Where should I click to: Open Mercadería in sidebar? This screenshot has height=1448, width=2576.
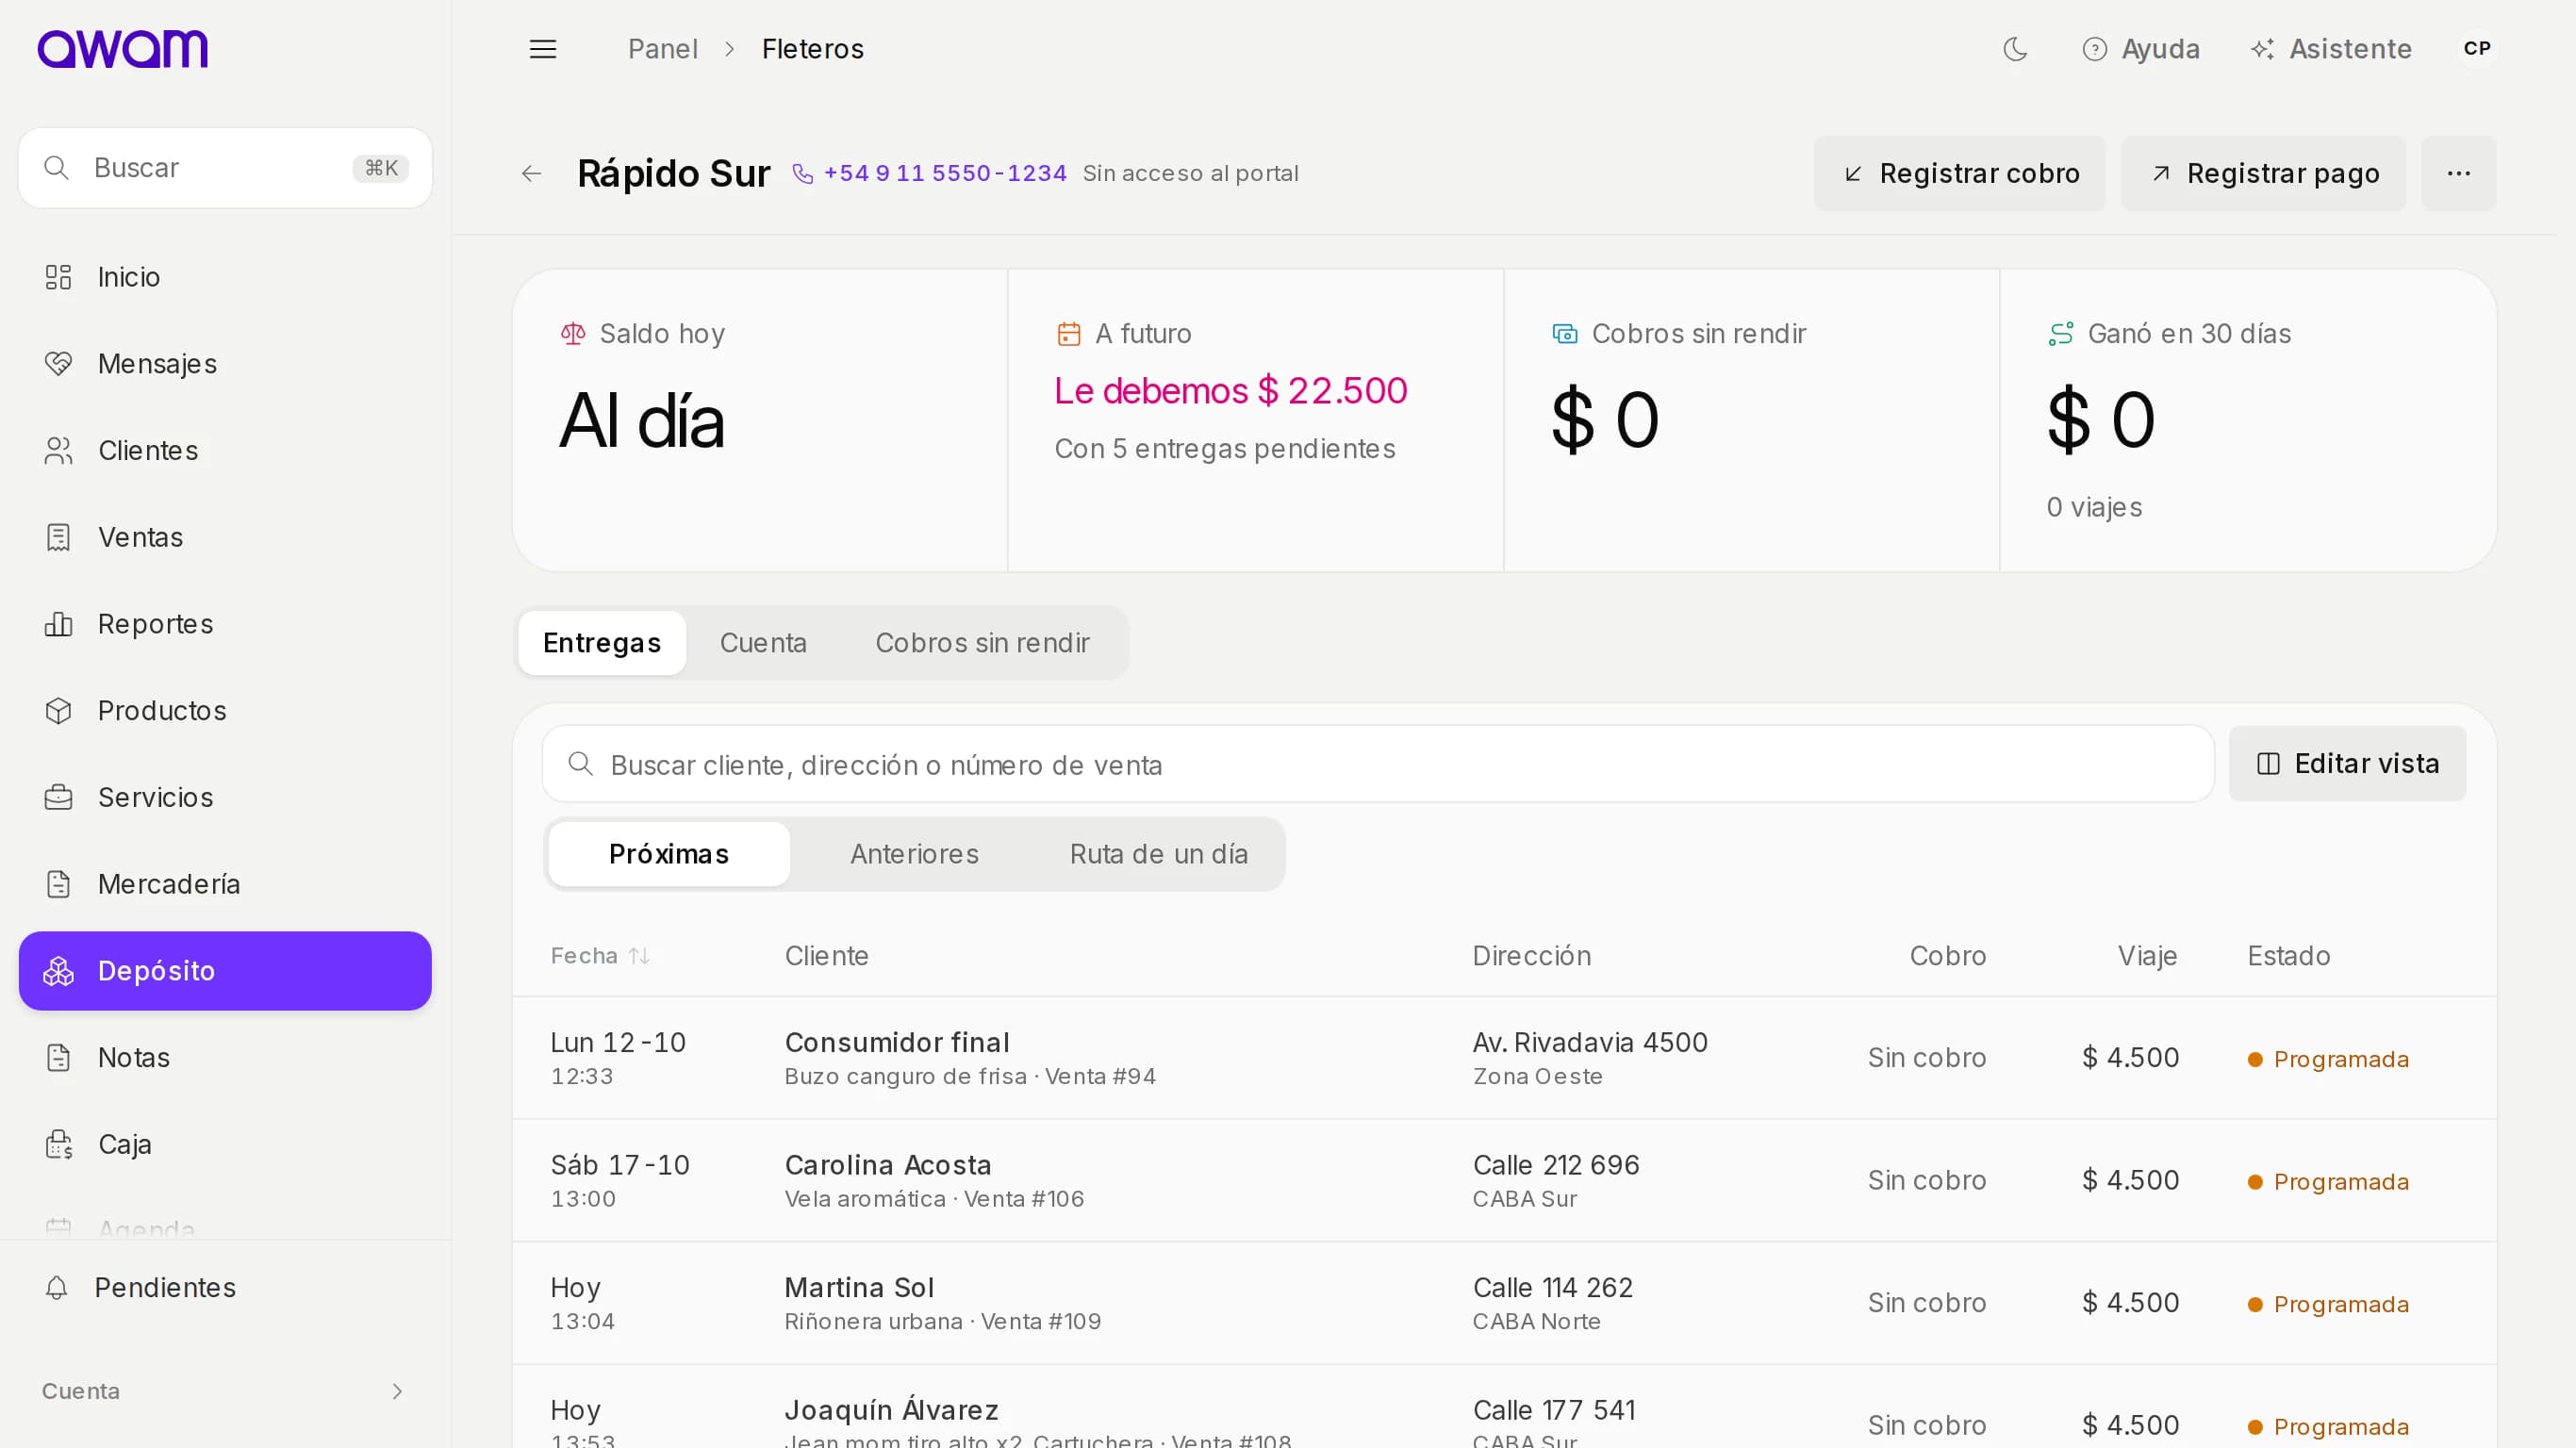pyautogui.click(x=225, y=885)
